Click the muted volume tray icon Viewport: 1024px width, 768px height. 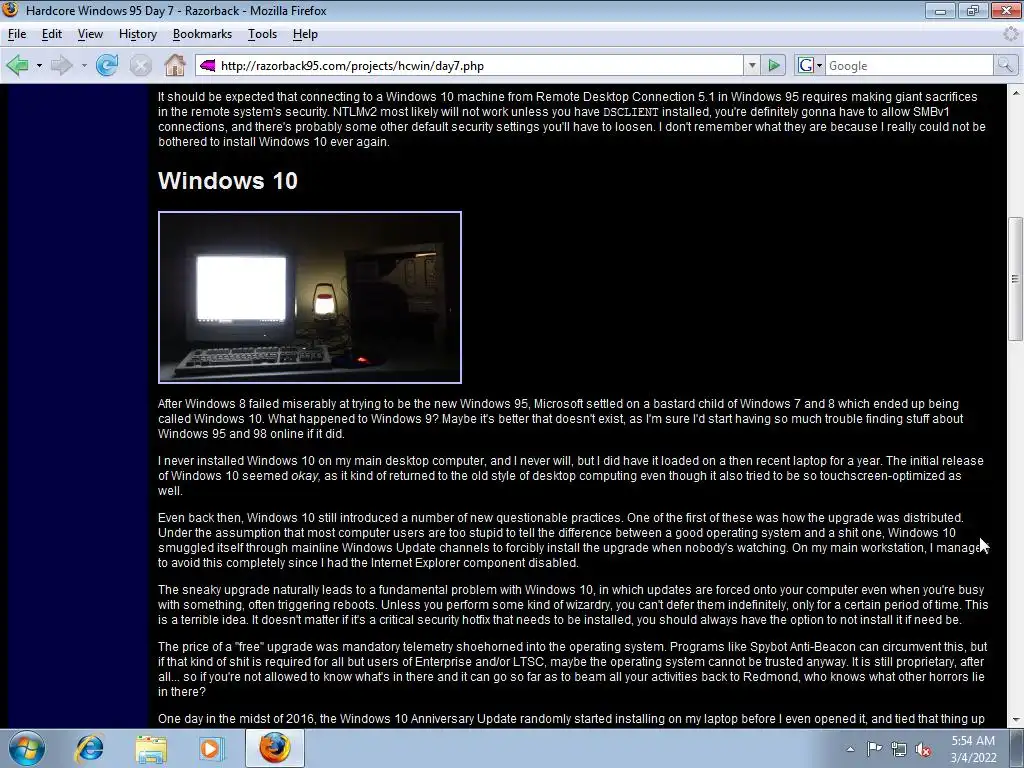tap(923, 749)
